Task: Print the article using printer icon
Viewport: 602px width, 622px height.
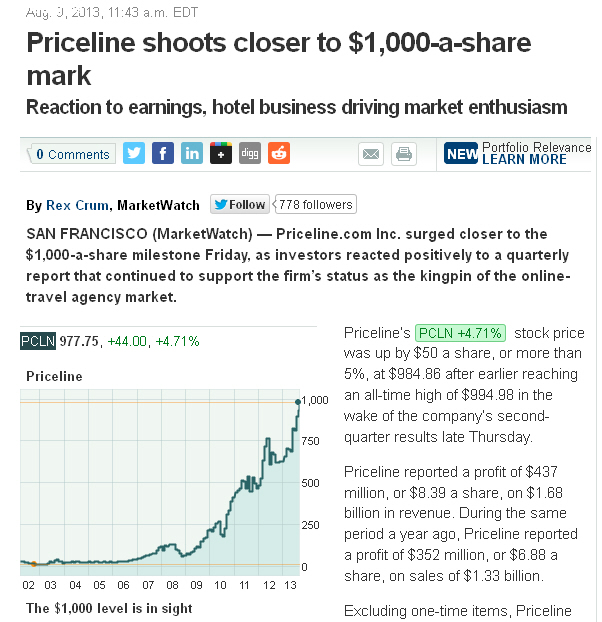Action: pos(403,154)
